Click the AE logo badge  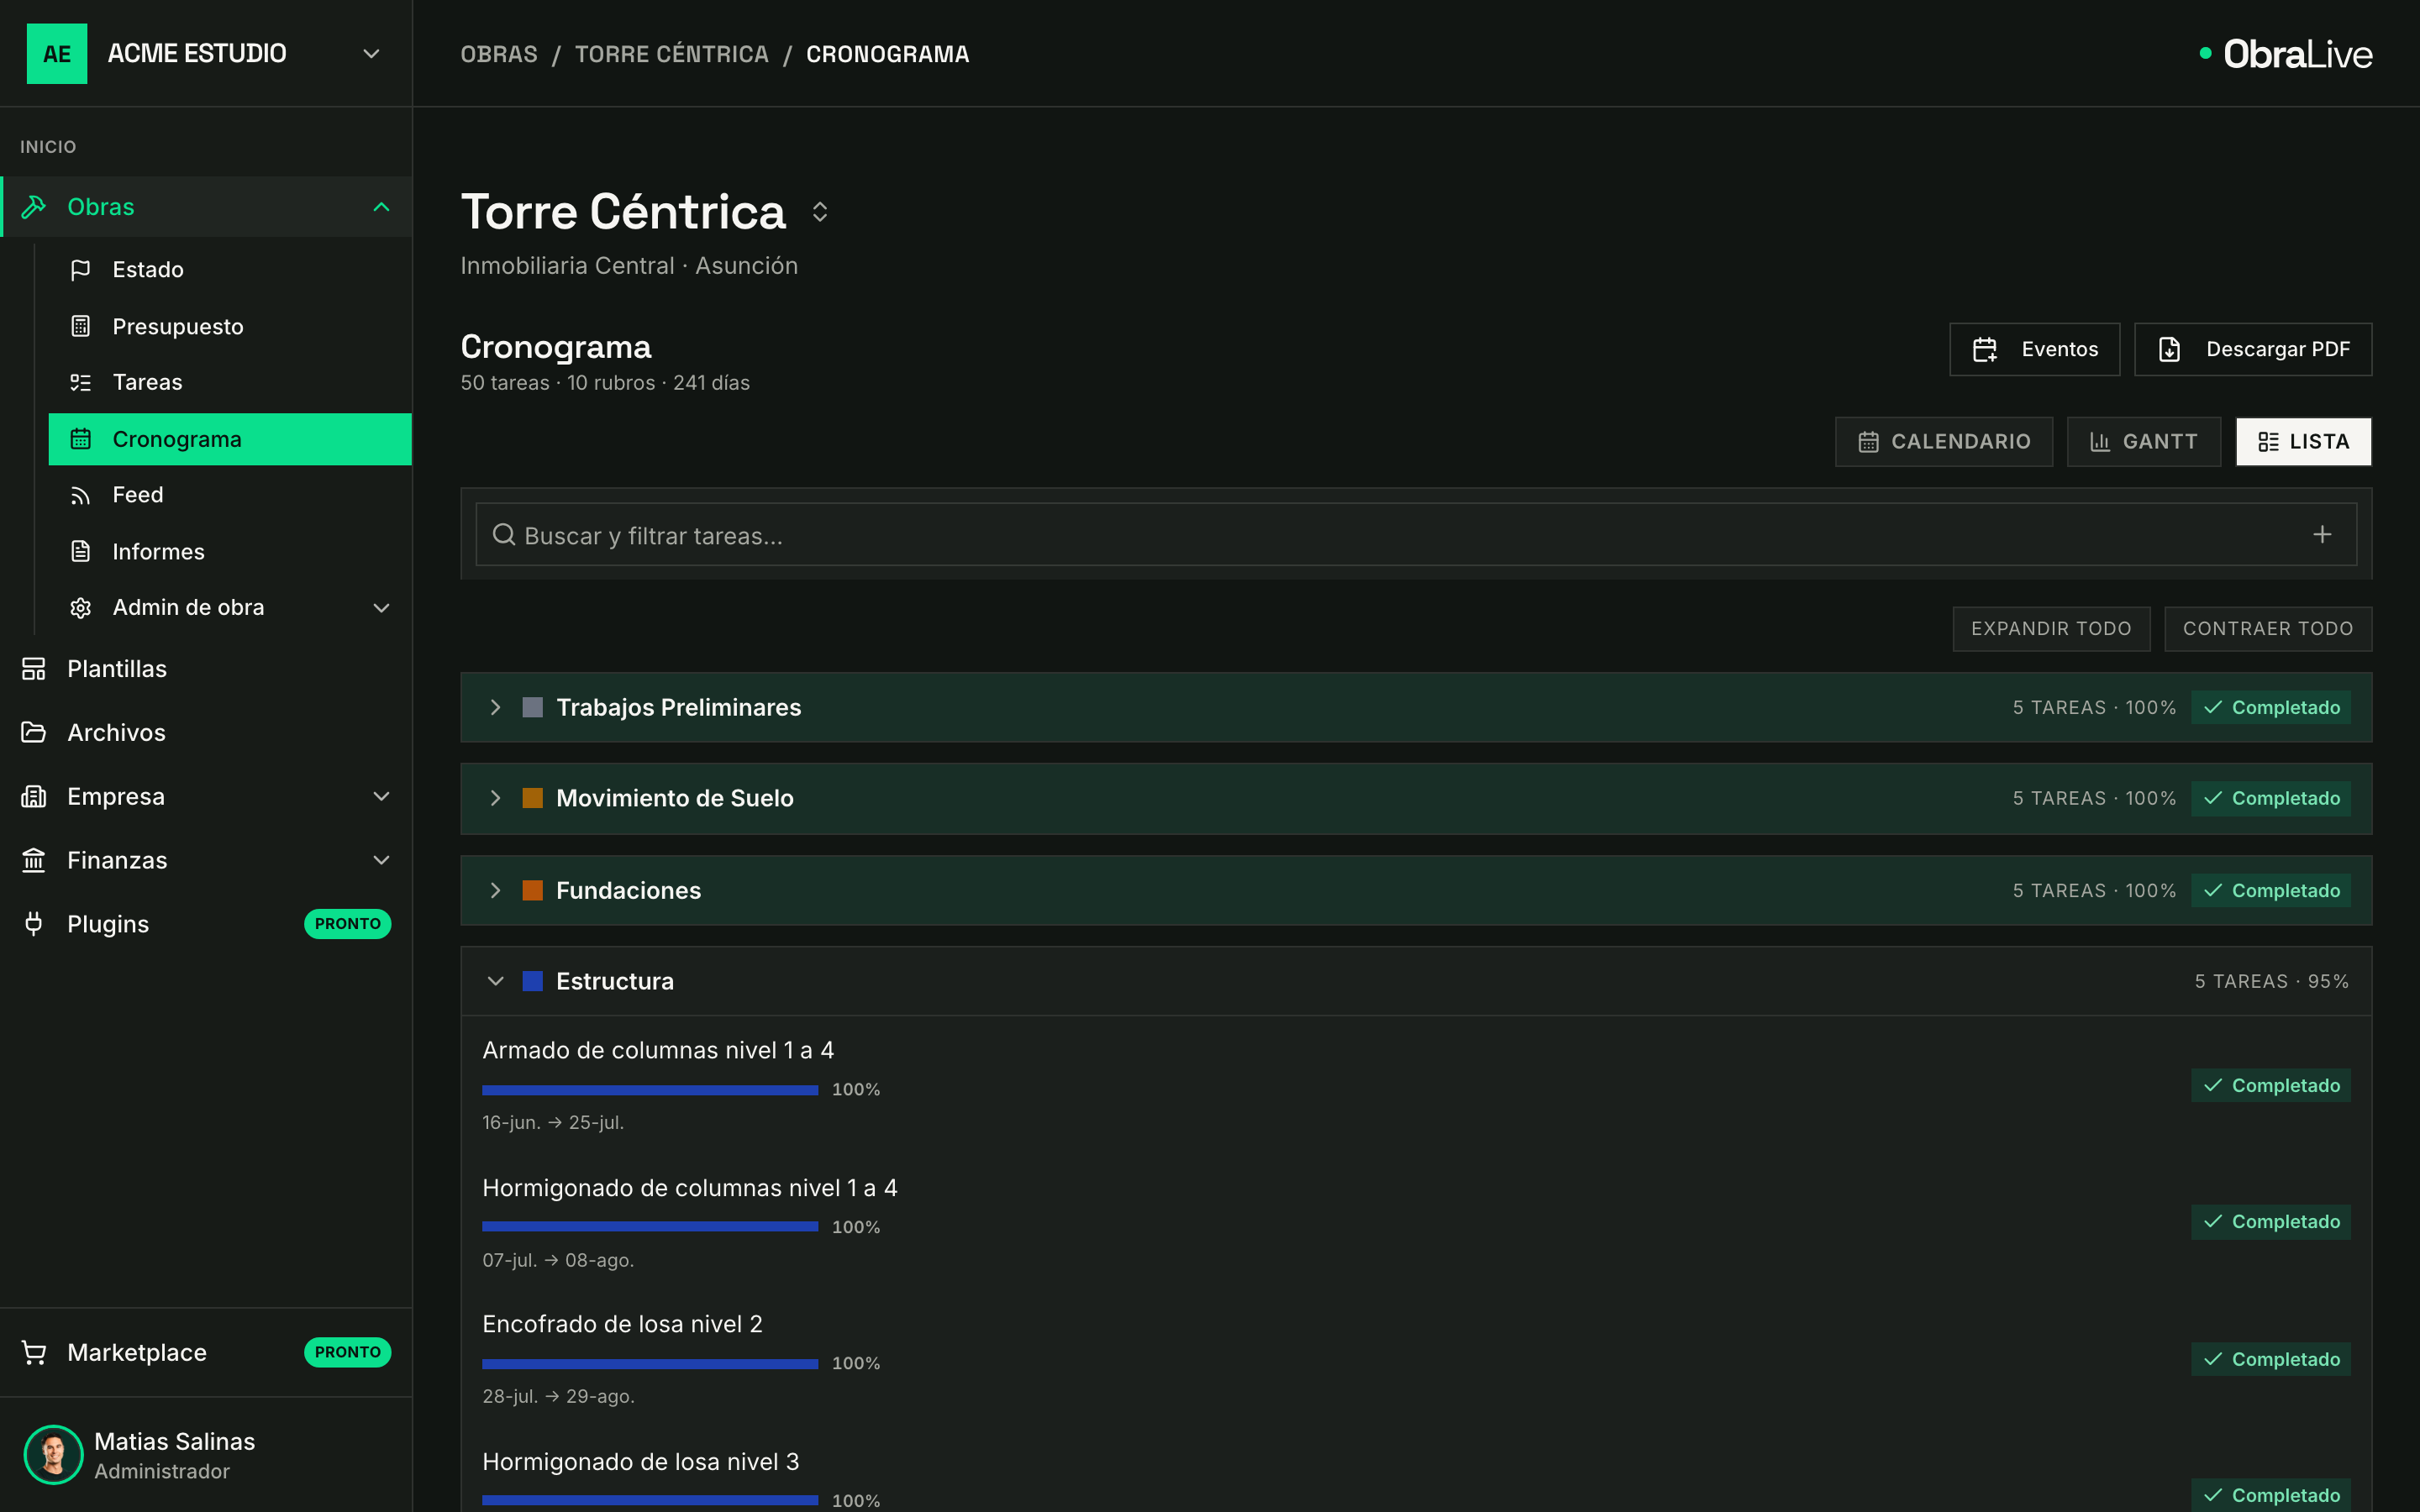point(57,53)
